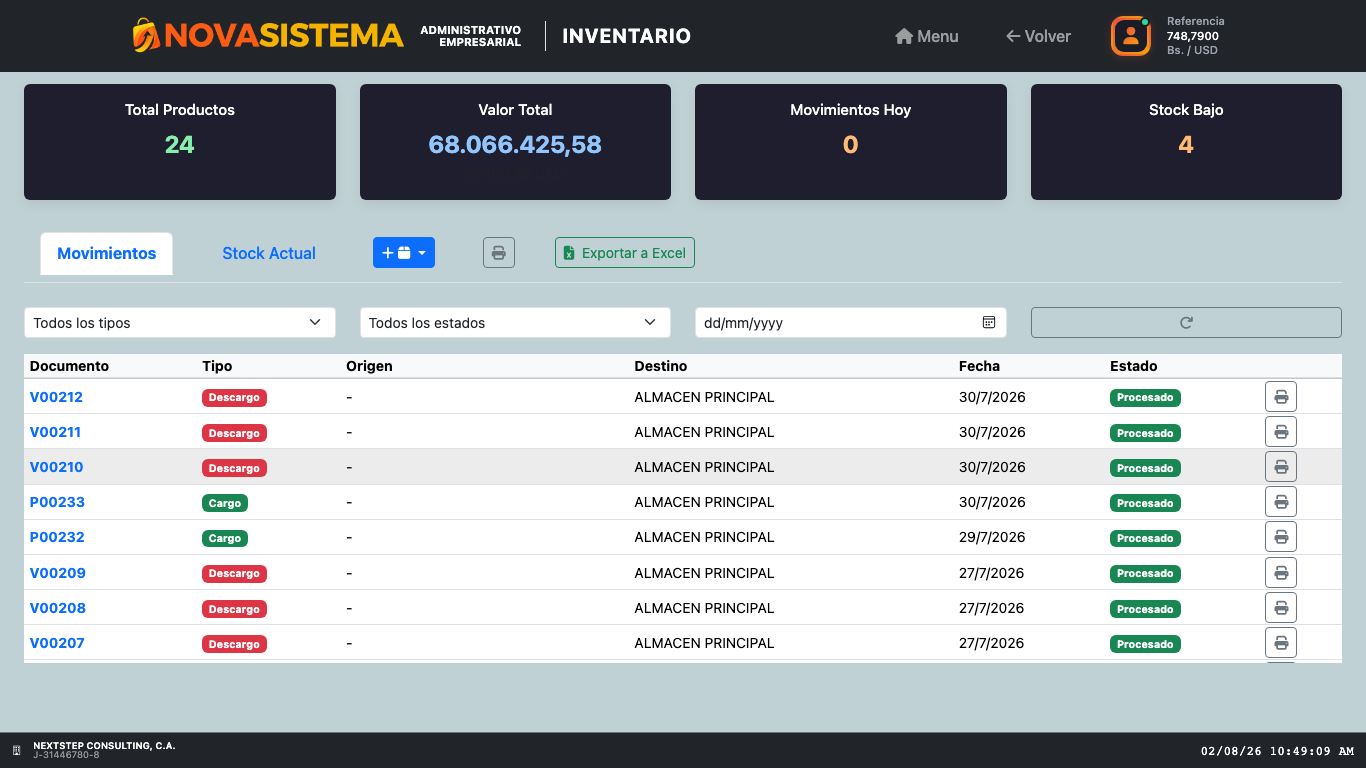
Task: Open document V00211
Action: pos(55,432)
